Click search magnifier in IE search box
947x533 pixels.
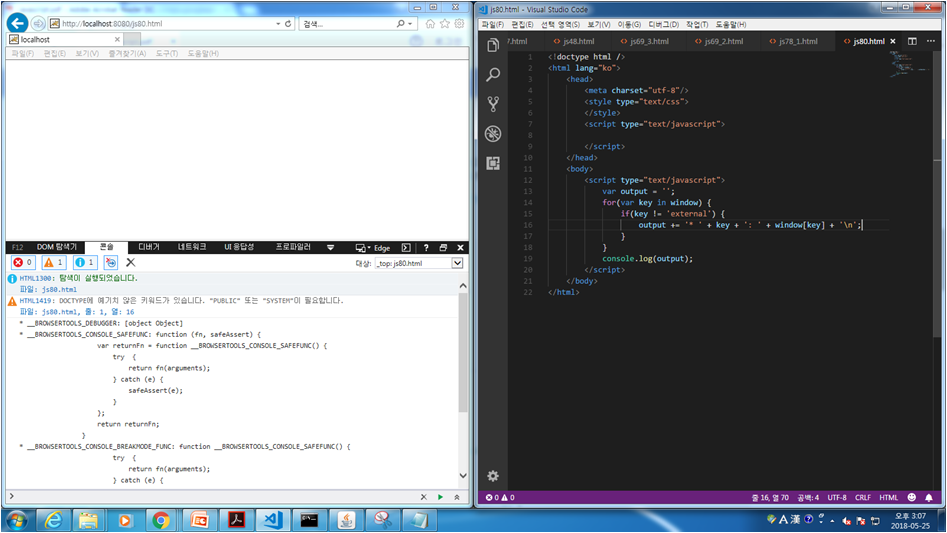(x=400, y=24)
